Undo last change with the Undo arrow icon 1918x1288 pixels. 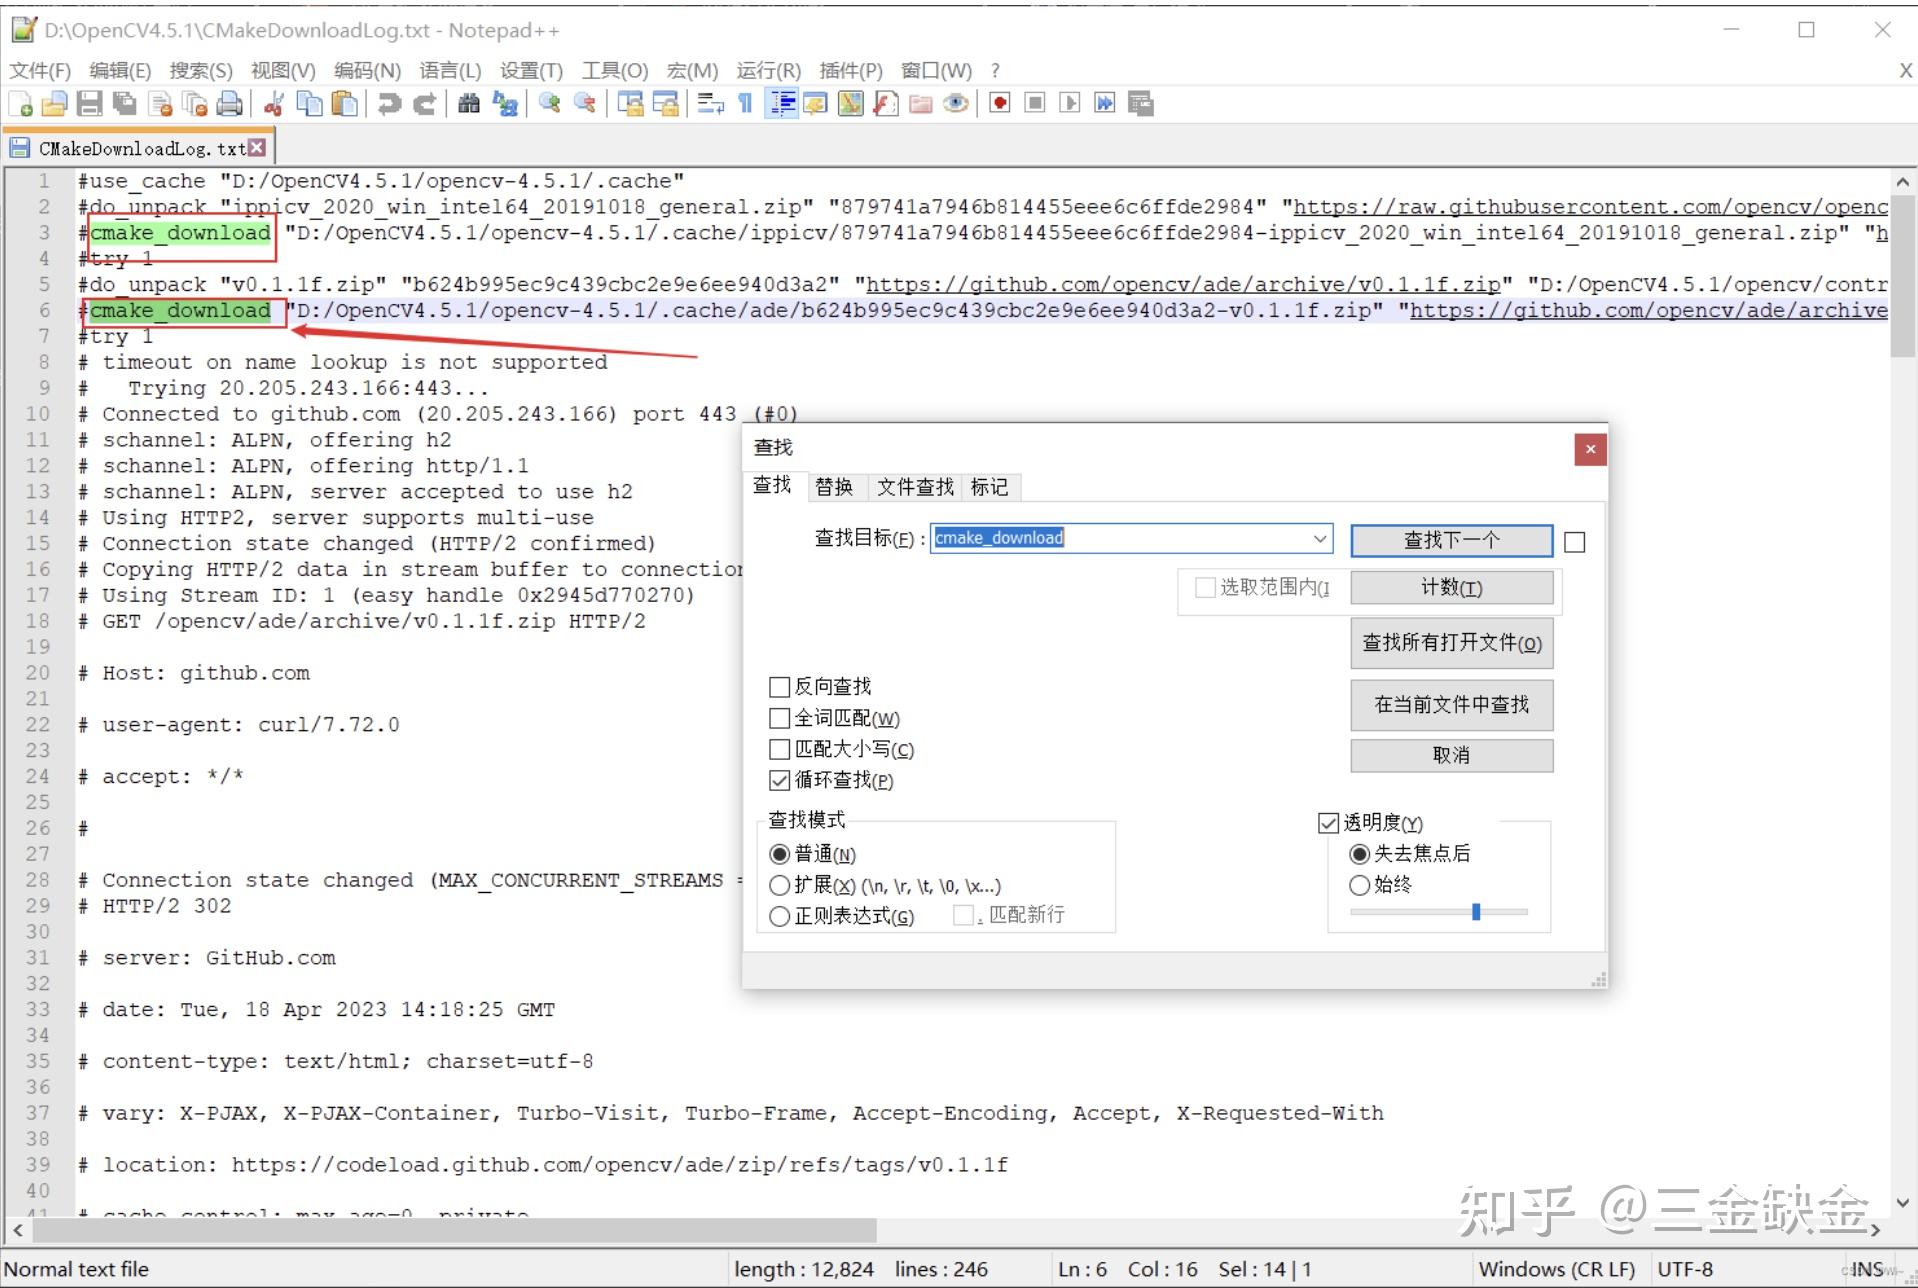(388, 103)
